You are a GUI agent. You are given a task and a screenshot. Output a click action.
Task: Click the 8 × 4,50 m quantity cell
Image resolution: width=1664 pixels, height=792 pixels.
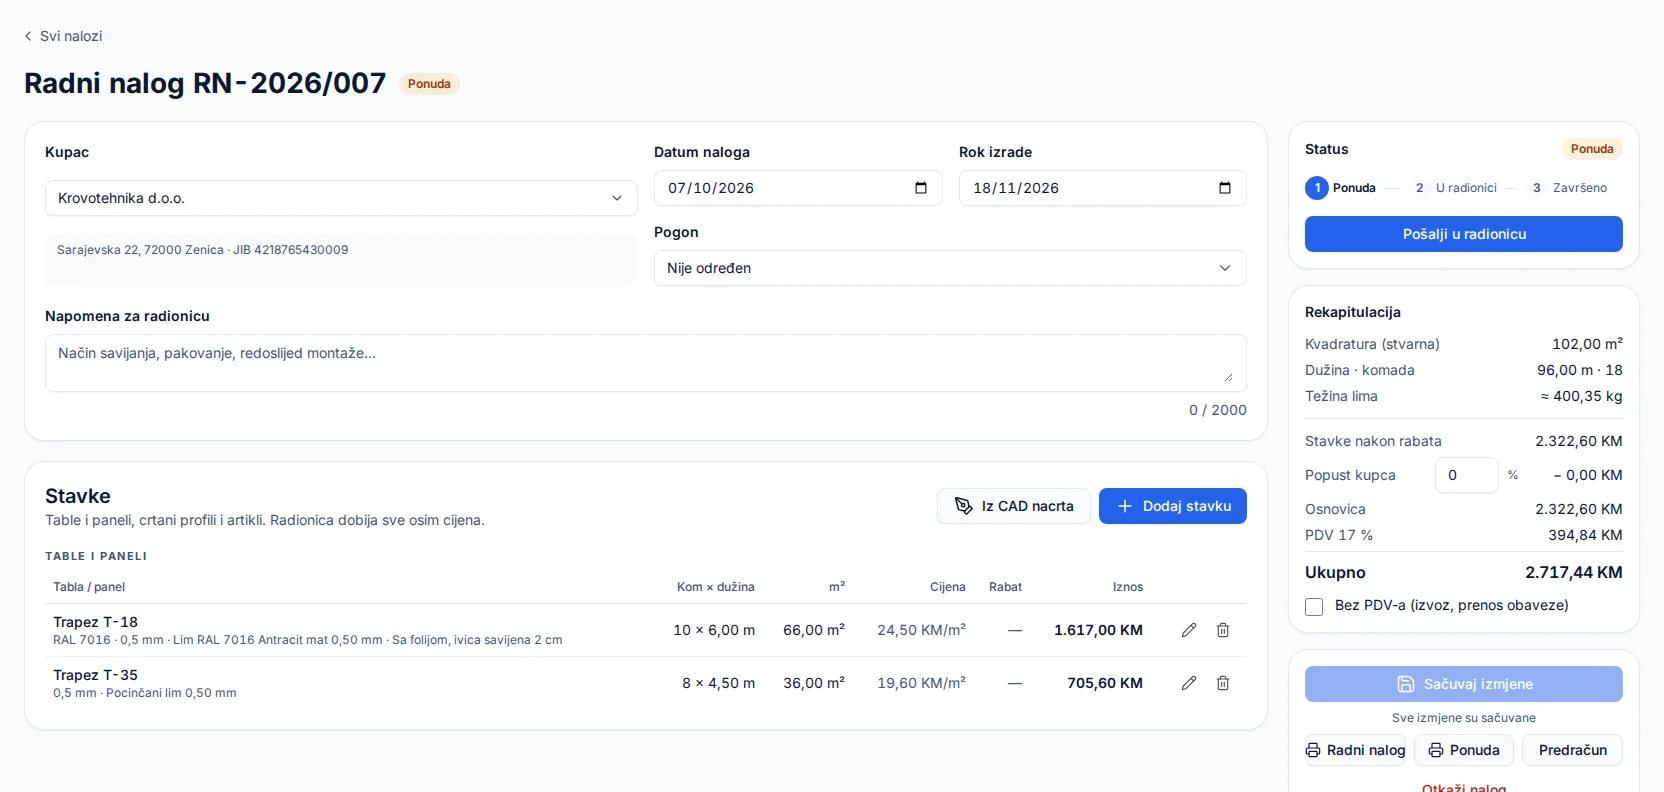click(718, 683)
